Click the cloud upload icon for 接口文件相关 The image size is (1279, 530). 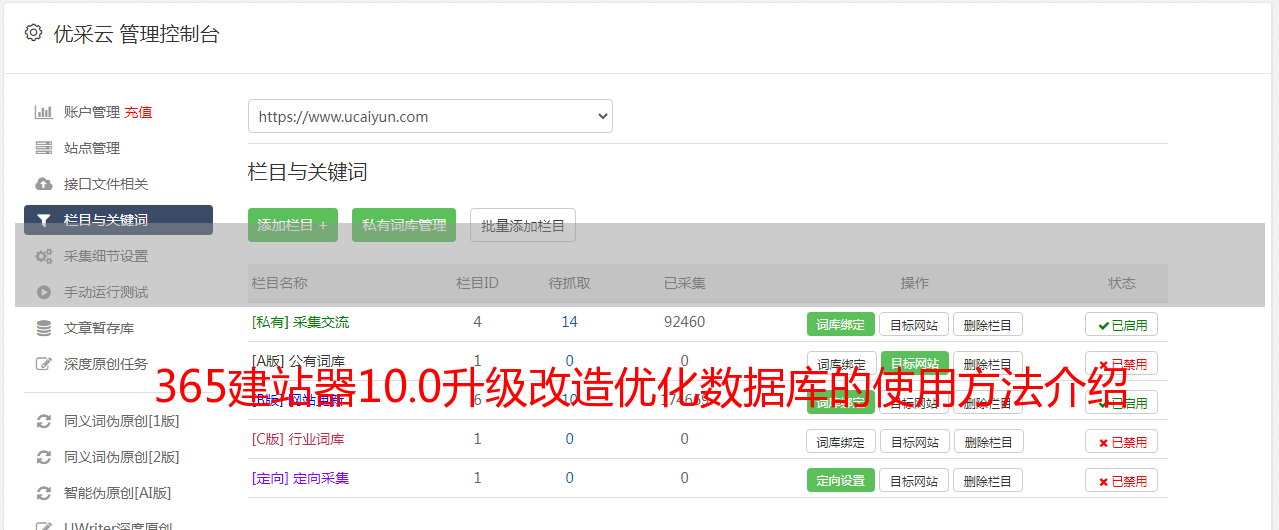[x=44, y=184]
